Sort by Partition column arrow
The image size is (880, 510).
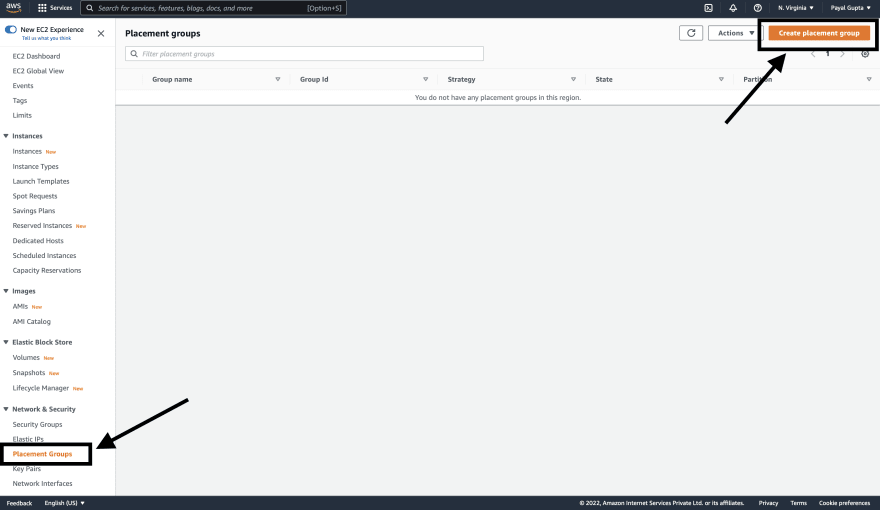point(869,79)
